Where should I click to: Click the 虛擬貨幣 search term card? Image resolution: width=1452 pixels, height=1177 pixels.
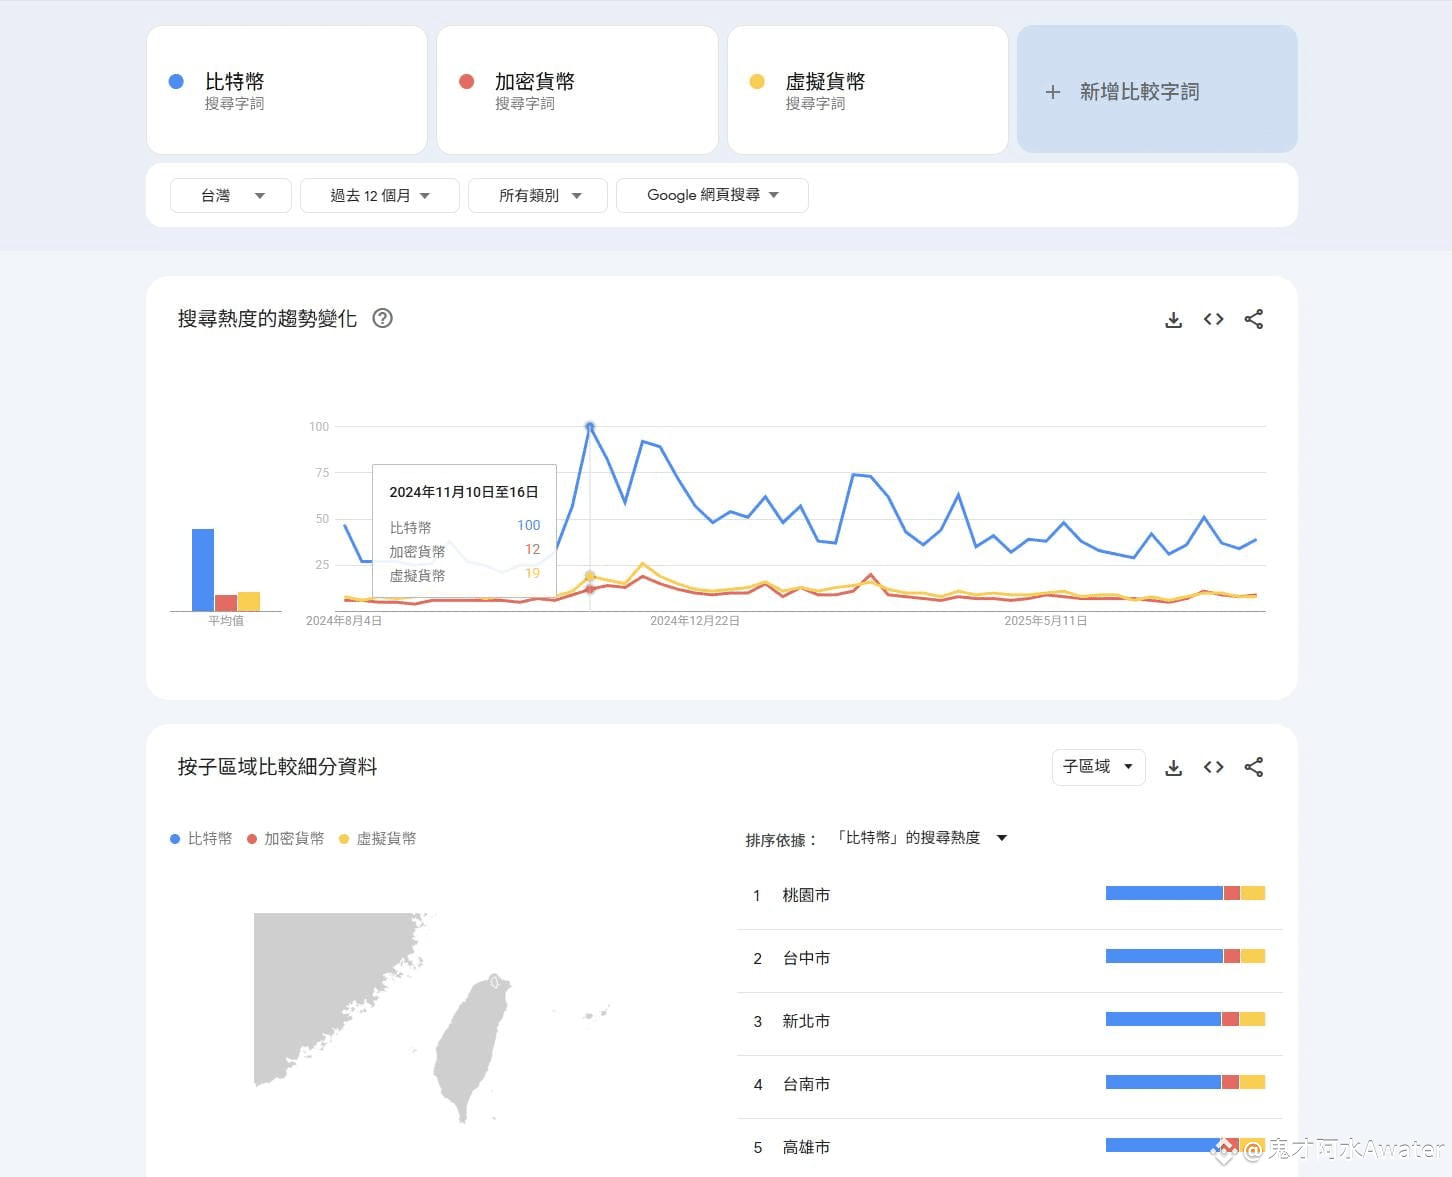tap(867, 90)
